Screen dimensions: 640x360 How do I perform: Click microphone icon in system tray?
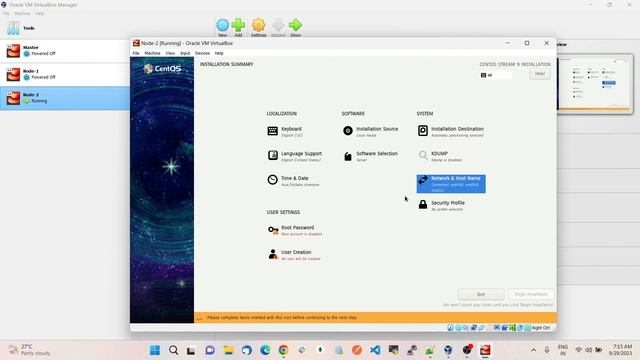tap(547, 350)
